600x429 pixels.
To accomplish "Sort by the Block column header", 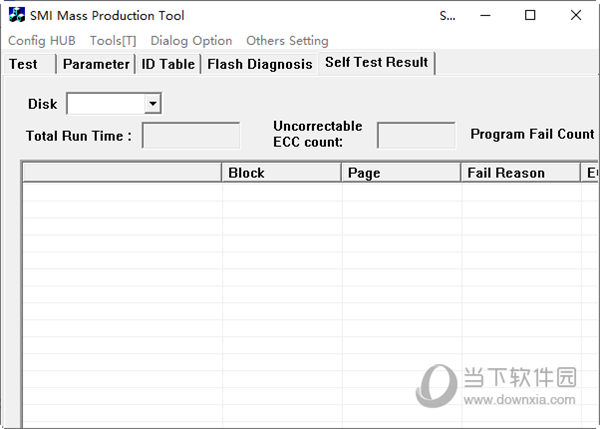I will click(282, 173).
